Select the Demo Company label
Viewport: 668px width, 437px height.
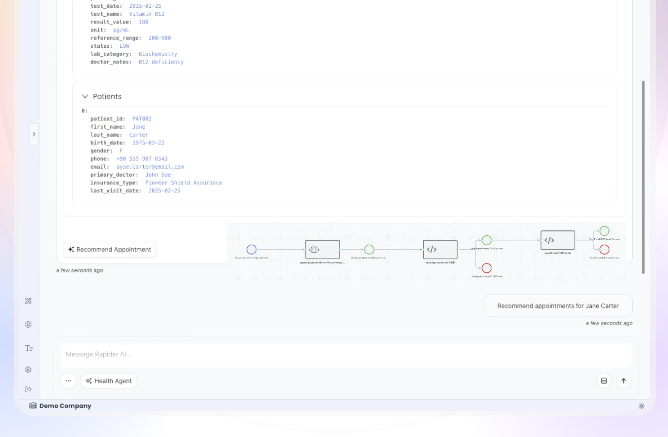(65, 406)
